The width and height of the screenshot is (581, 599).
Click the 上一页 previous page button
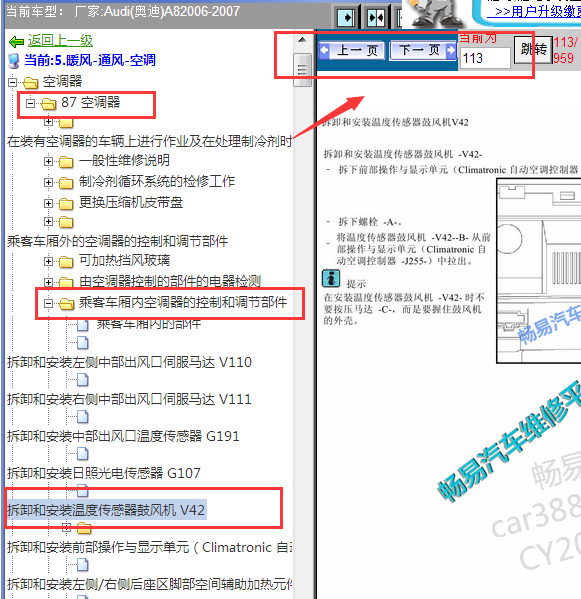tap(352, 50)
